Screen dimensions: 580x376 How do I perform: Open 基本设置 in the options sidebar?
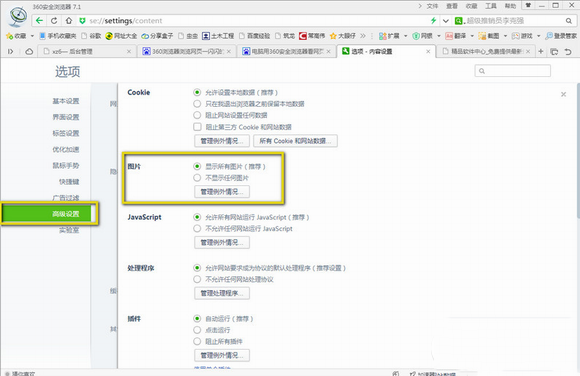point(65,101)
